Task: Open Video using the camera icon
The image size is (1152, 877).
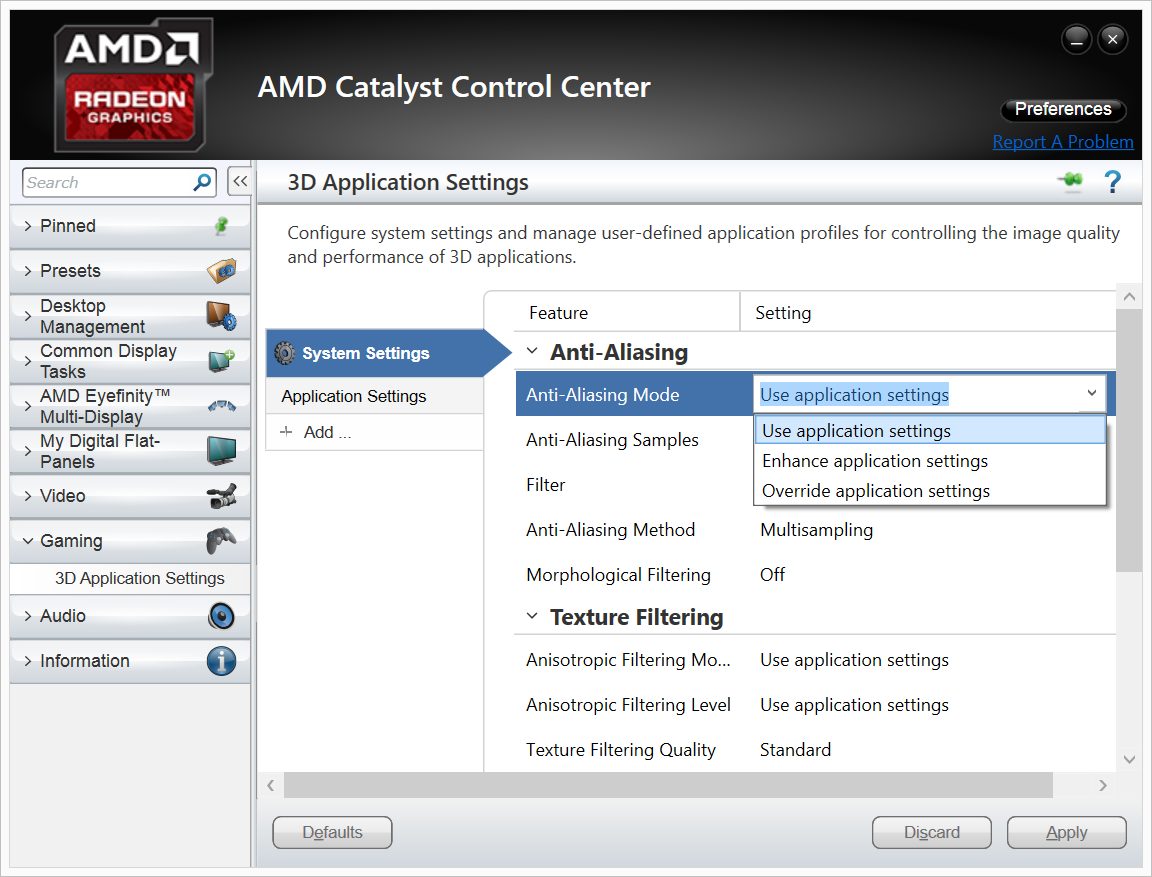Action: click(x=224, y=494)
